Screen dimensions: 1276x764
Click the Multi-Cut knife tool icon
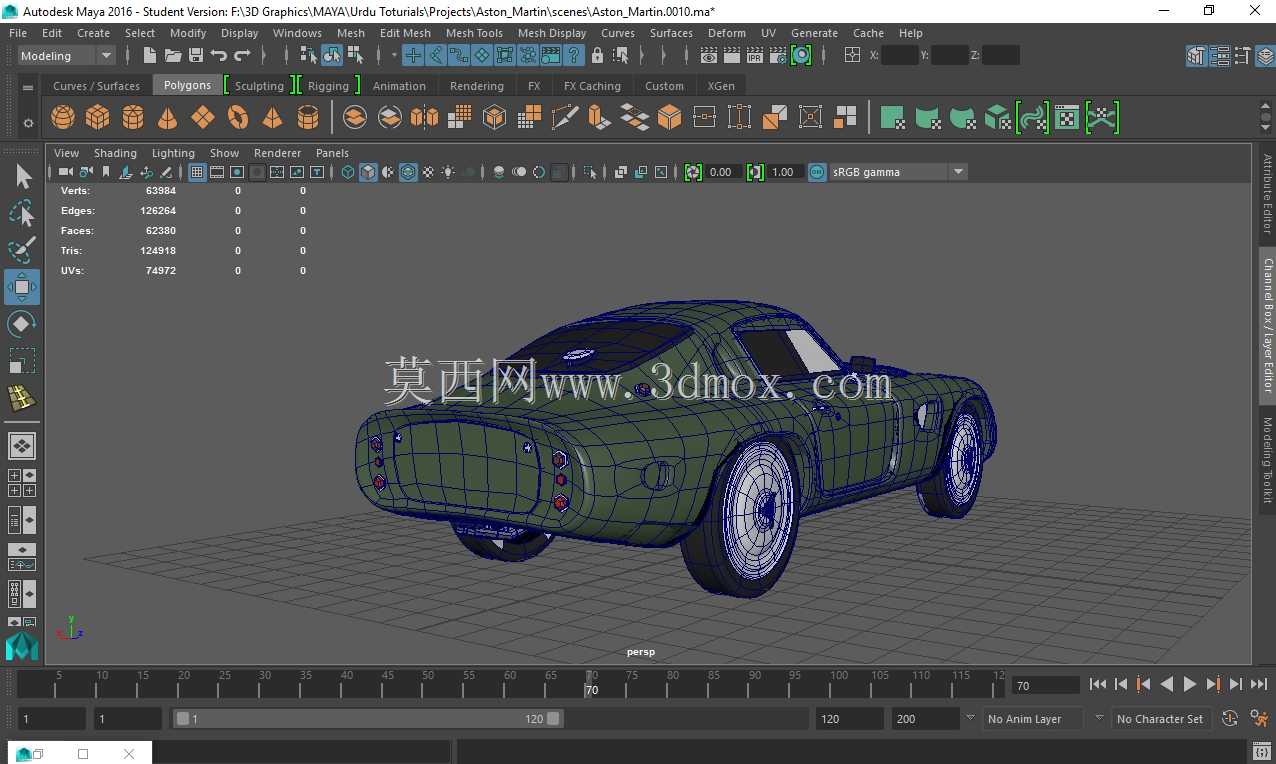tap(565, 118)
